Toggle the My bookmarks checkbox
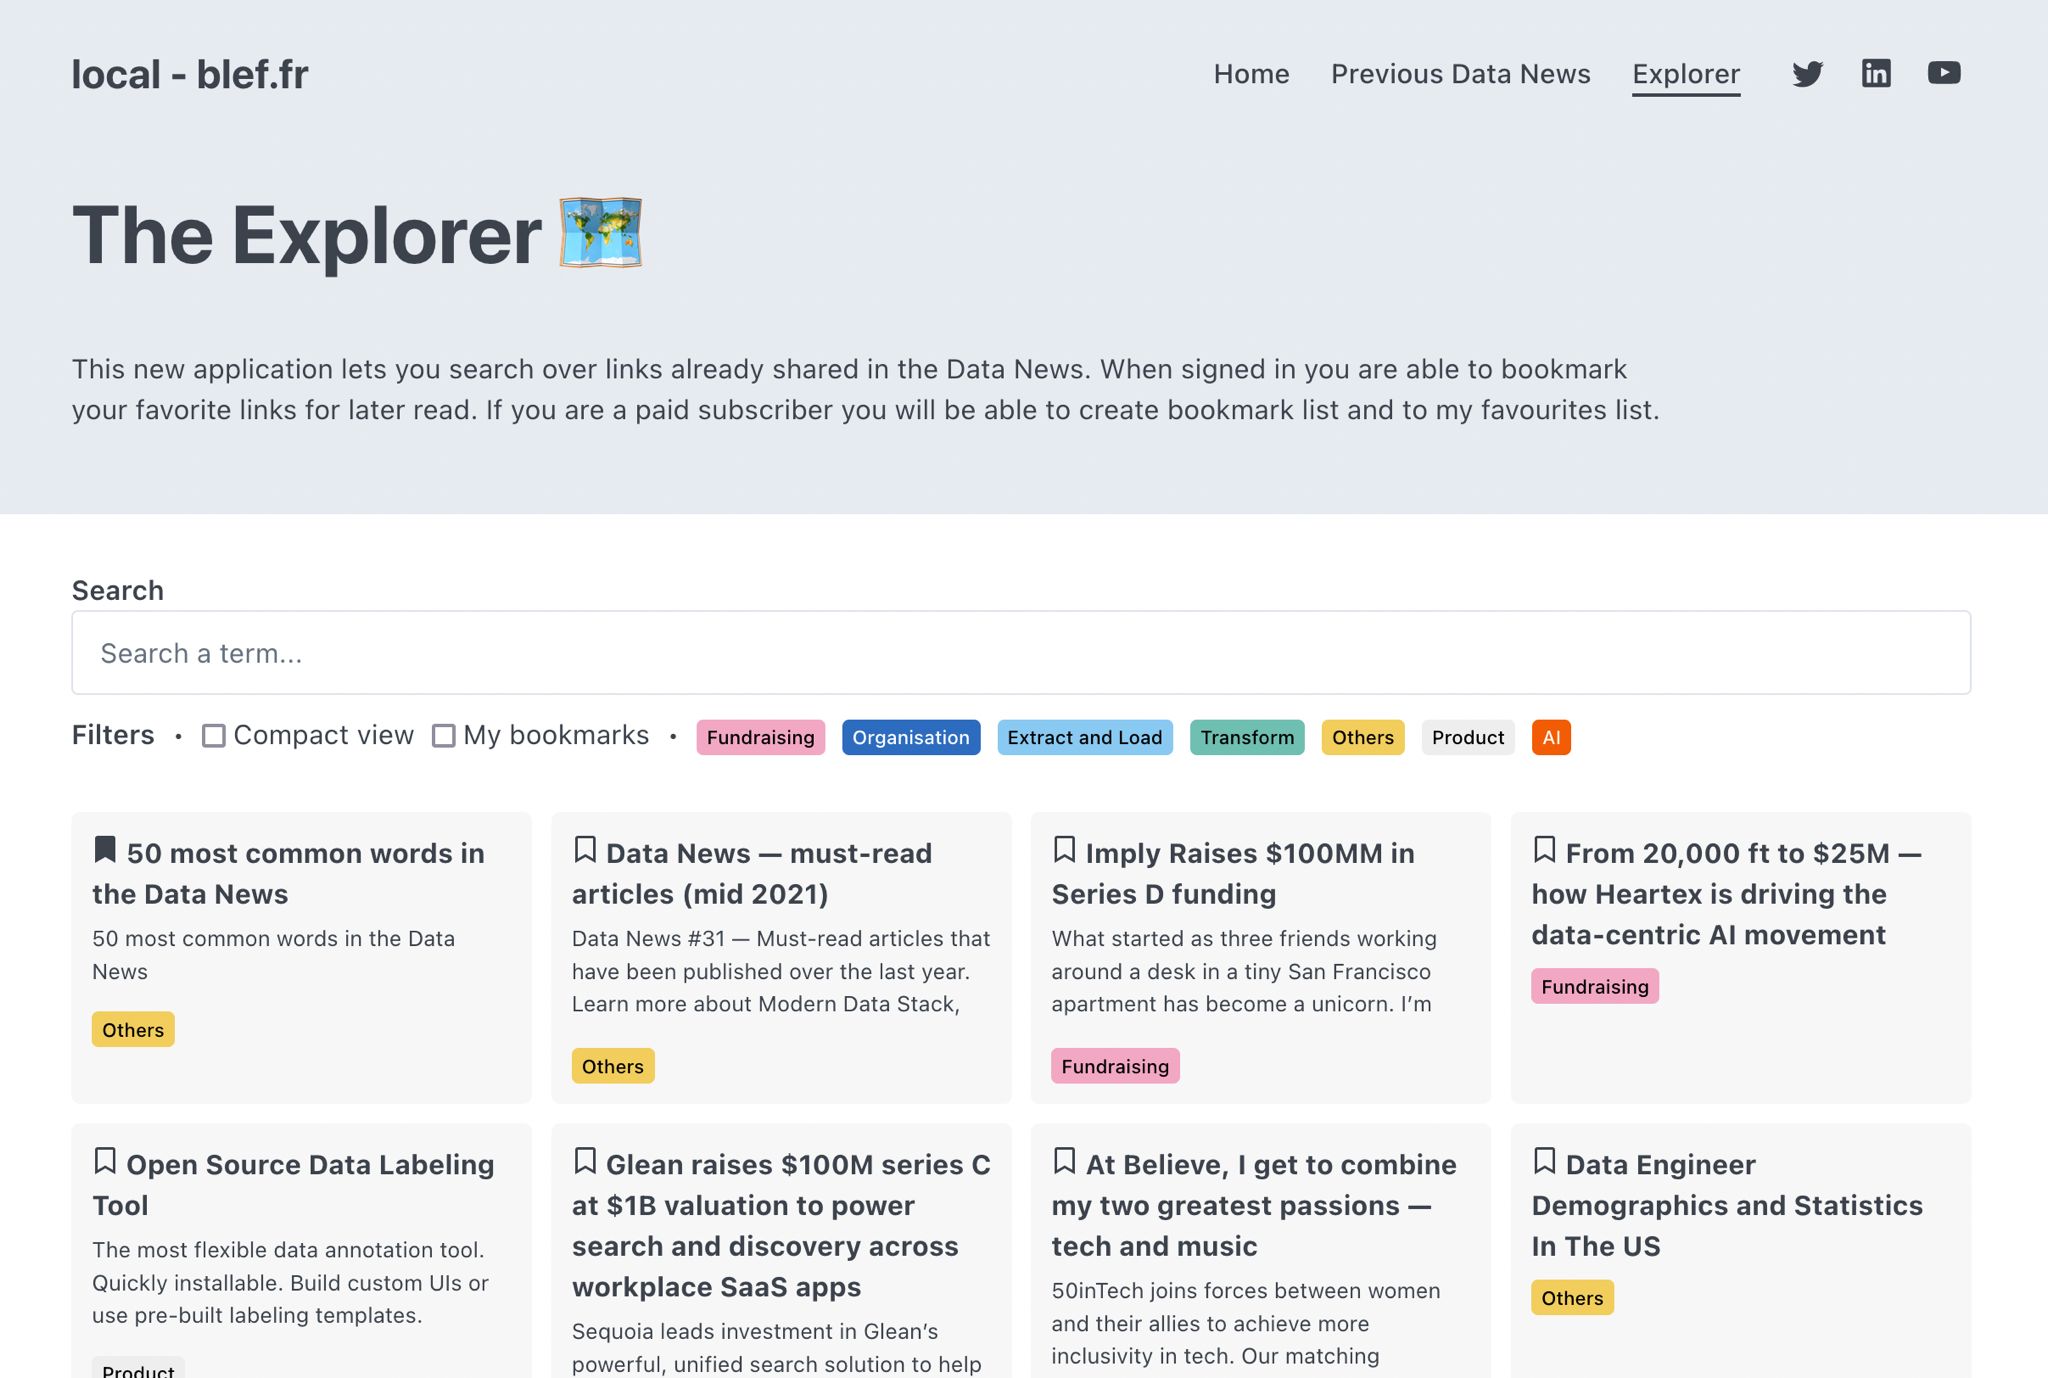This screenshot has width=2048, height=1378. pyautogui.click(x=443, y=736)
